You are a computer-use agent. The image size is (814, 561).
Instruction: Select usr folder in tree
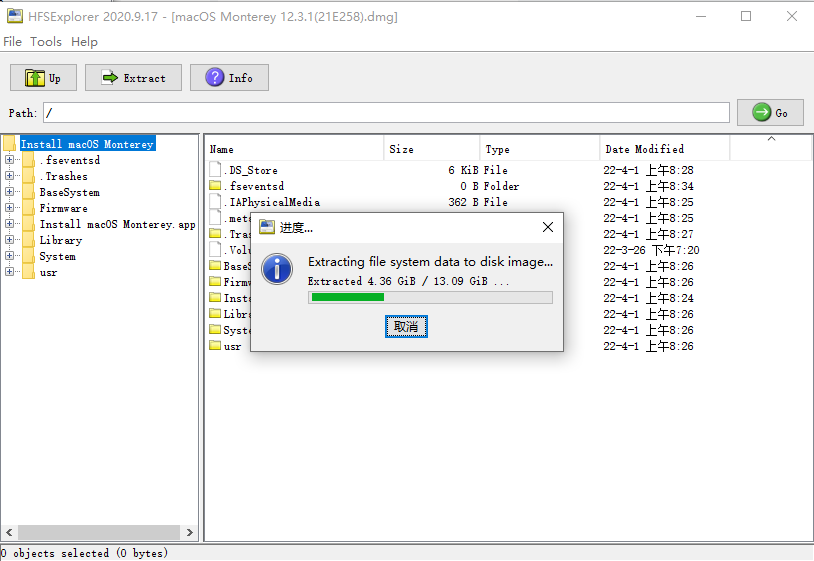pyautogui.click(x=48, y=272)
